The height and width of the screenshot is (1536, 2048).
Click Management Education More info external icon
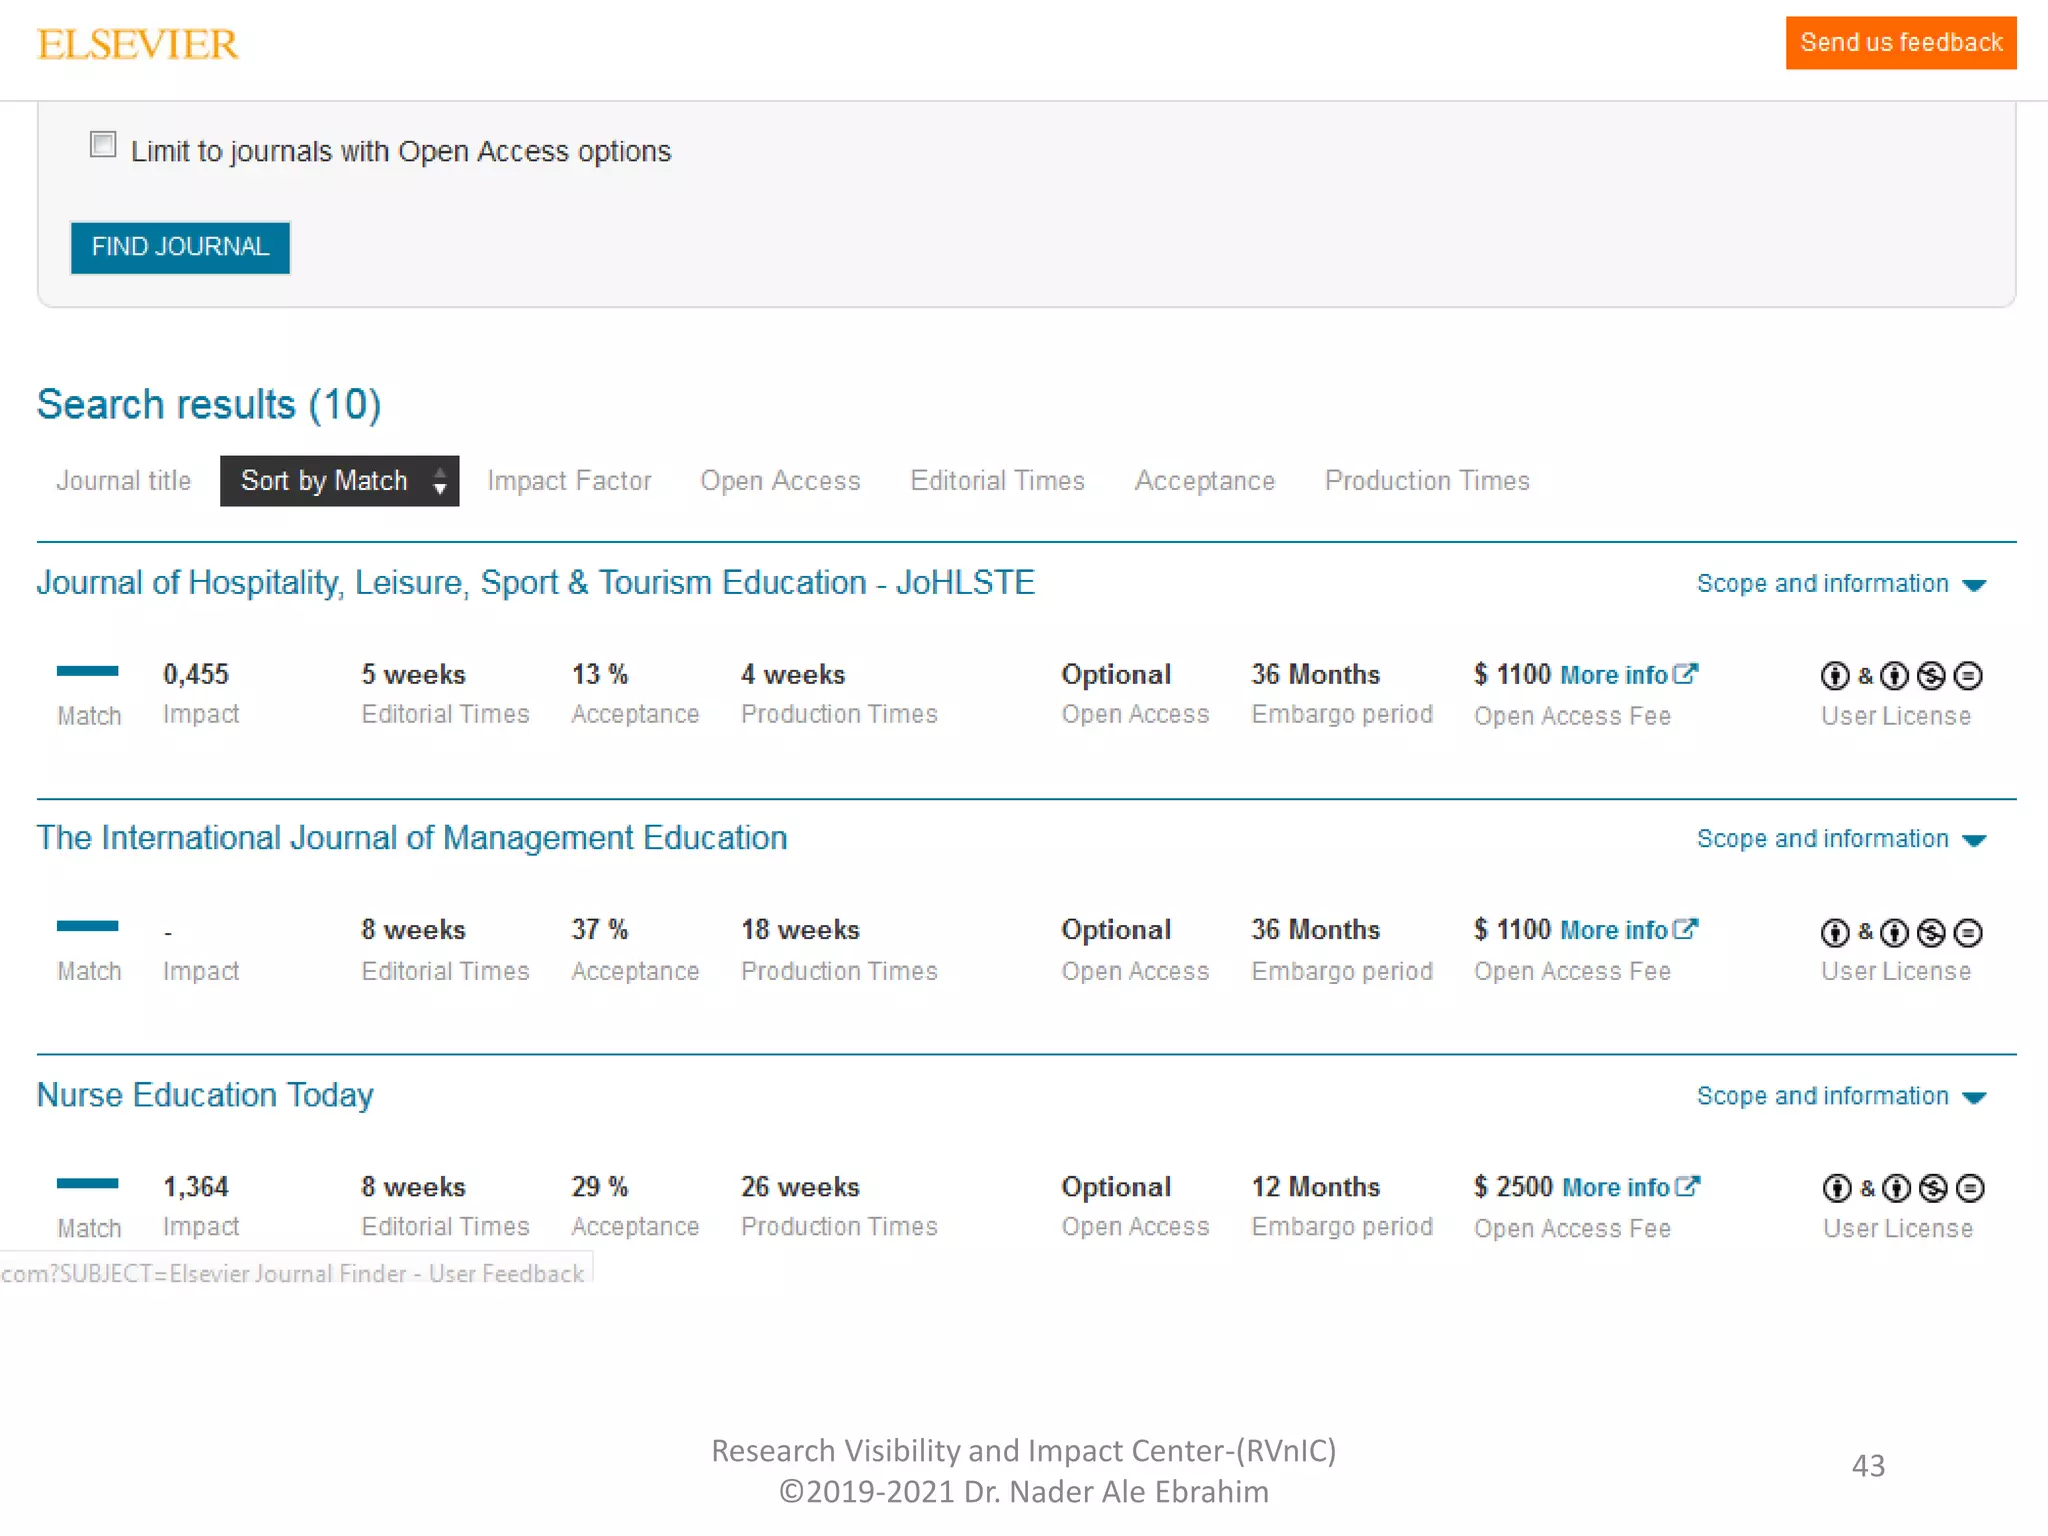[x=1686, y=929]
